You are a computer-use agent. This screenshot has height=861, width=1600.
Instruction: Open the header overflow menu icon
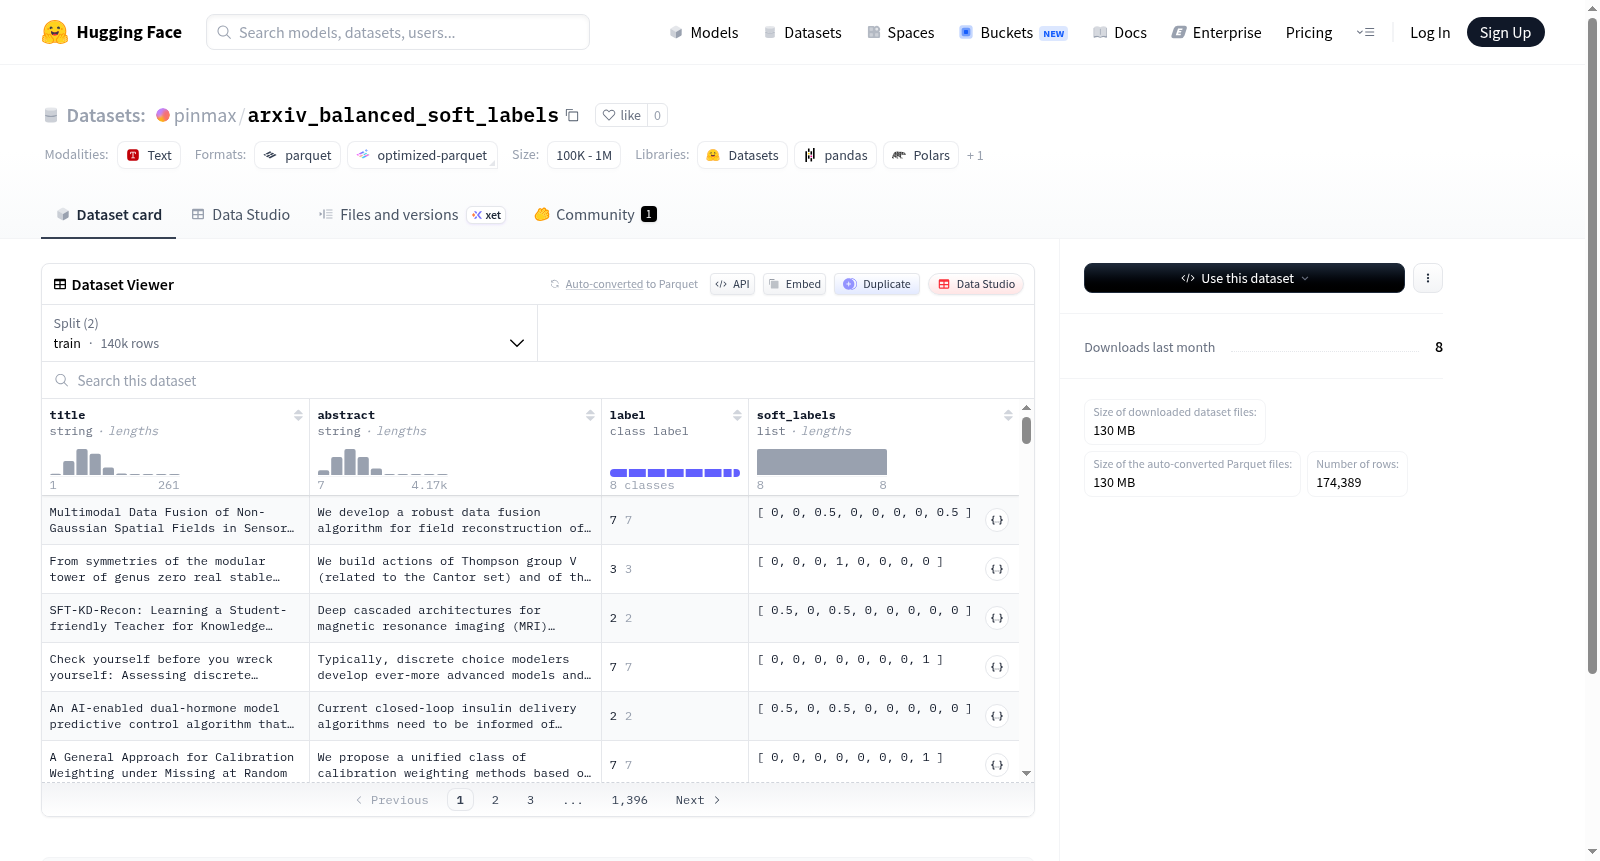[1365, 32]
